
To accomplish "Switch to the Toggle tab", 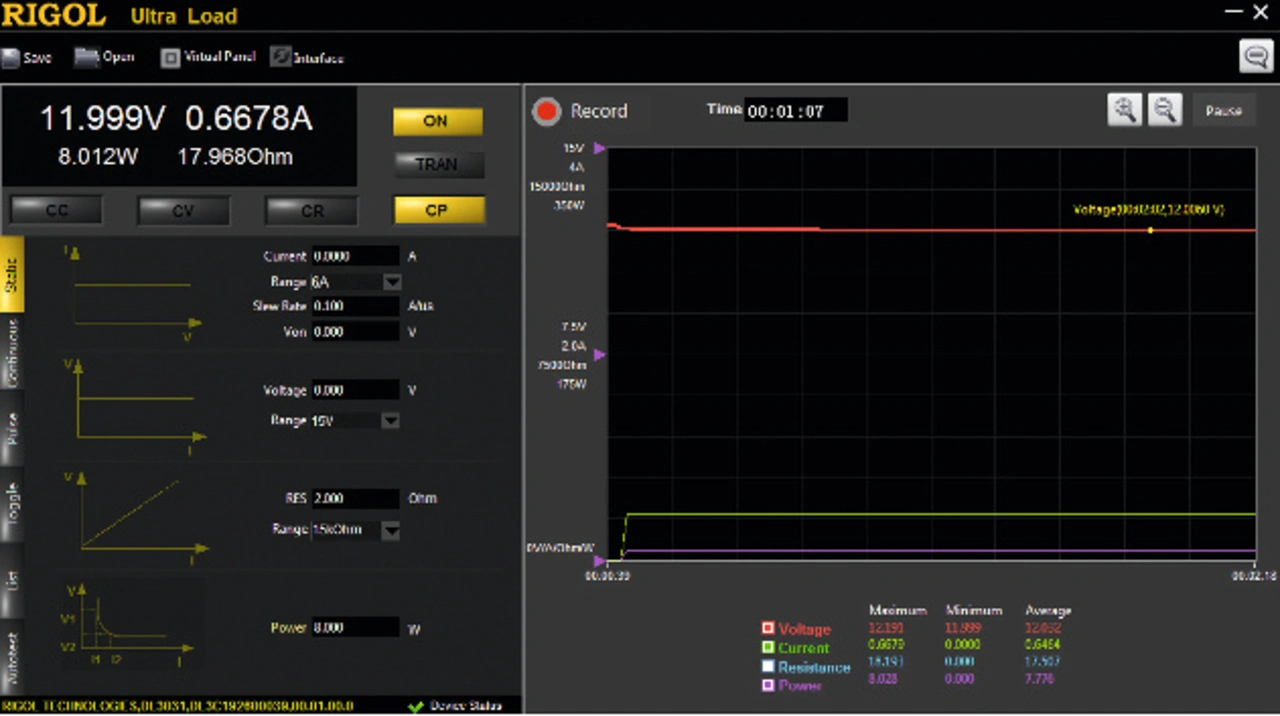I will (11, 506).
